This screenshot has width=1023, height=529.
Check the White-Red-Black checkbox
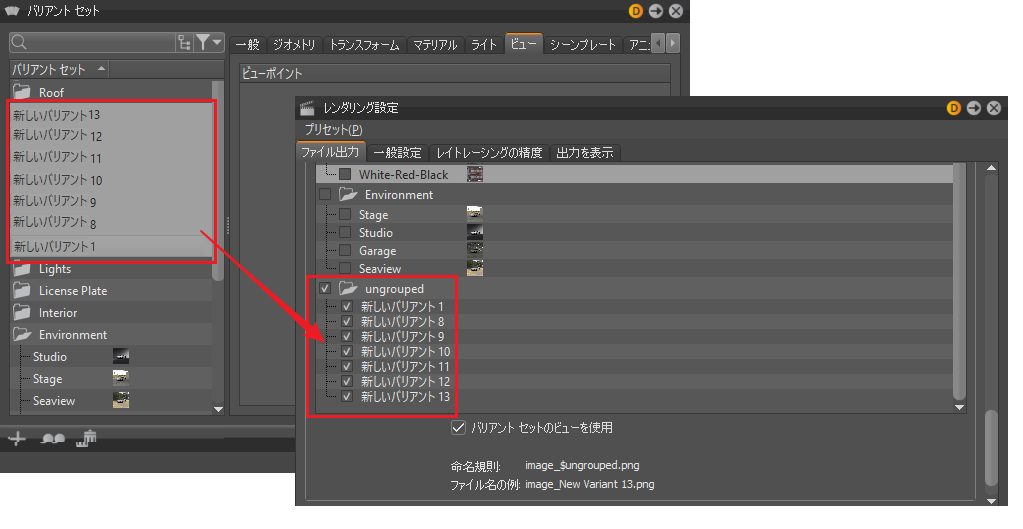pyautogui.click(x=346, y=174)
